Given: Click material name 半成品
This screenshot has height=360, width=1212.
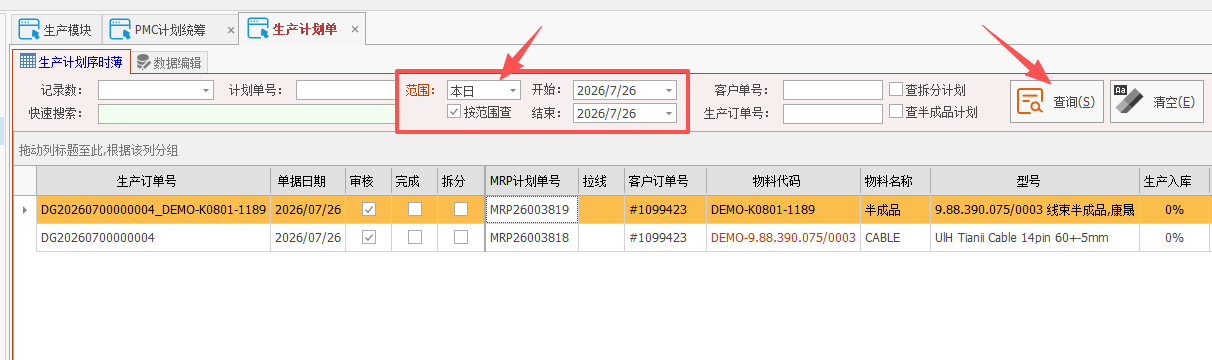Looking at the screenshot, I should [x=895, y=210].
